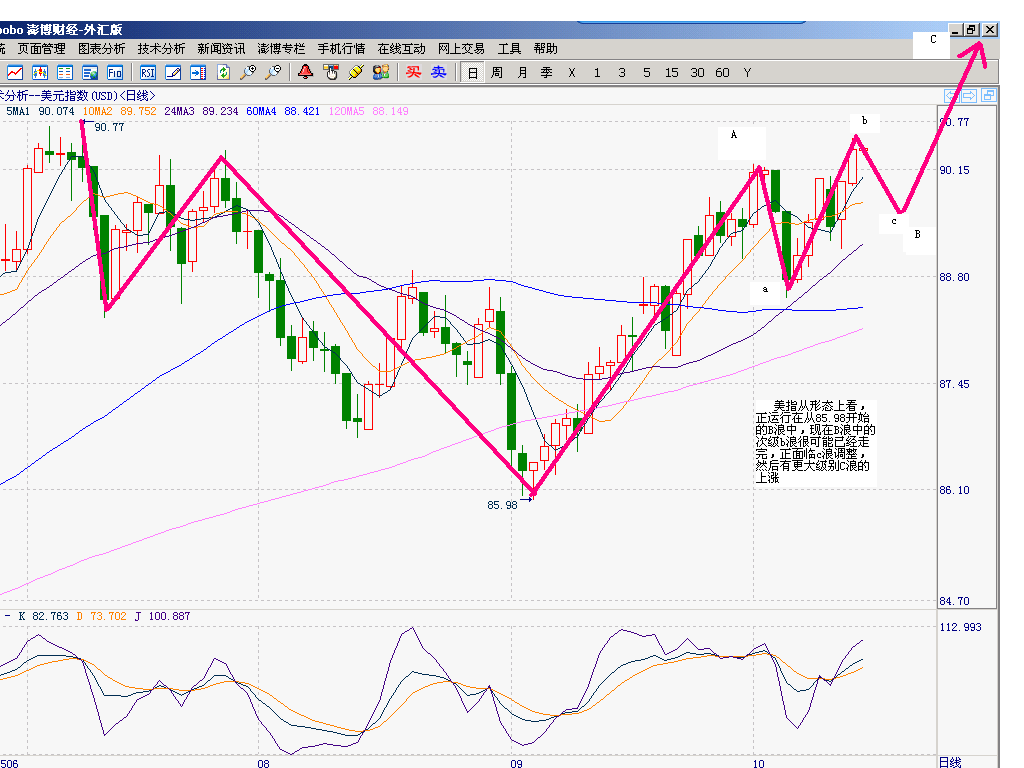
Task: Zoom in with the magnifier plus icon
Action: (x=248, y=72)
